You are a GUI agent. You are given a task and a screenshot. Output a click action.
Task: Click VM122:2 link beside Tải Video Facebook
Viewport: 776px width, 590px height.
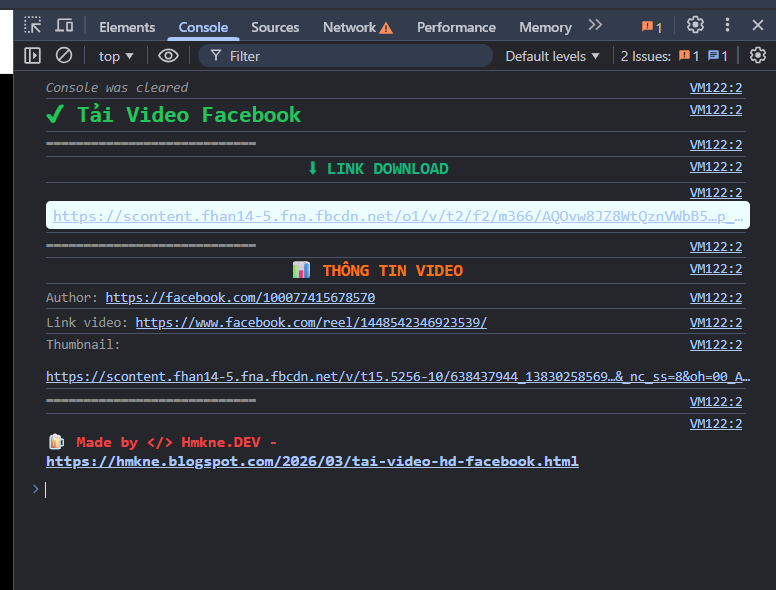[x=716, y=109]
